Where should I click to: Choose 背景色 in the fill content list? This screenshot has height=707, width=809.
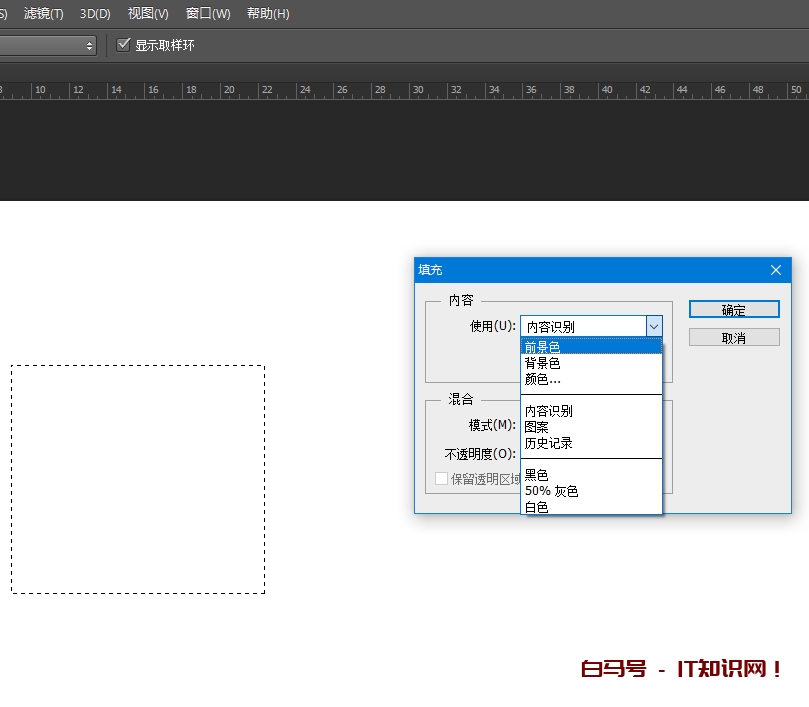pyautogui.click(x=542, y=363)
